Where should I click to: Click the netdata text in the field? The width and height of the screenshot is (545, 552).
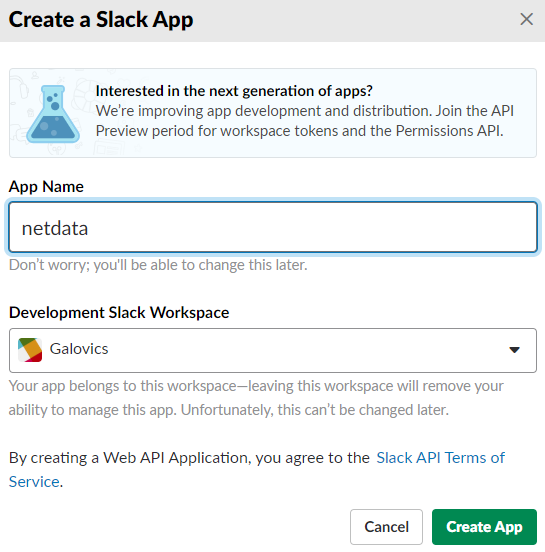(55, 228)
